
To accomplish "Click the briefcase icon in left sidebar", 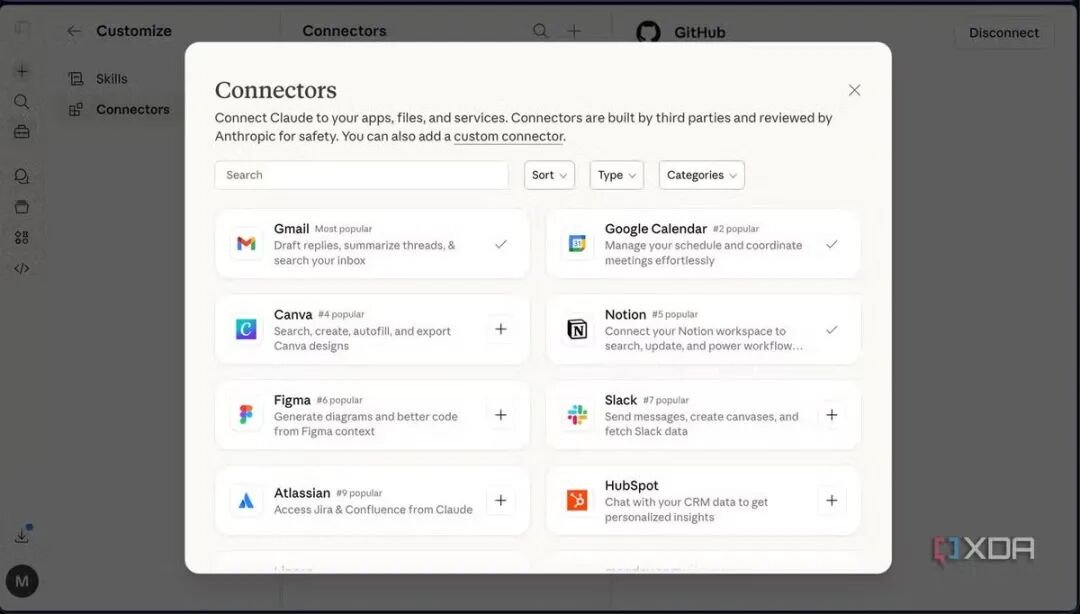I will (22, 132).
